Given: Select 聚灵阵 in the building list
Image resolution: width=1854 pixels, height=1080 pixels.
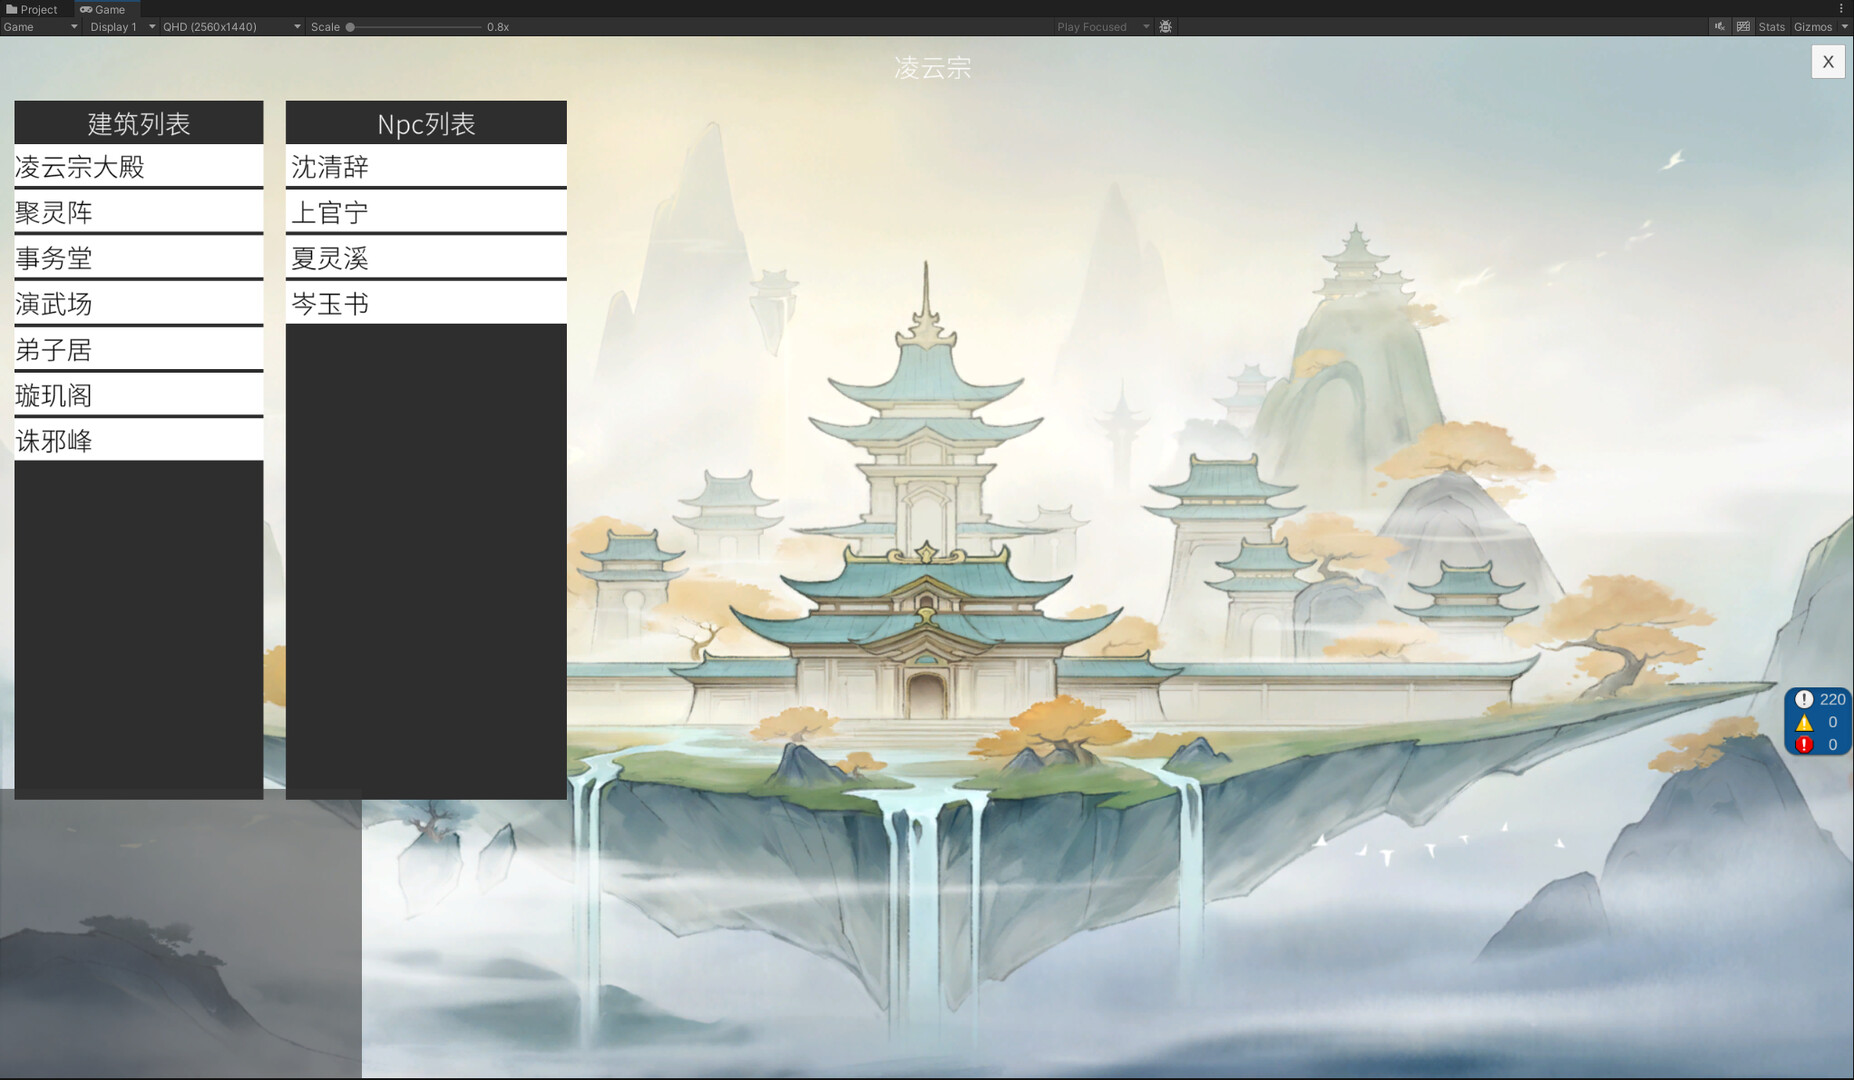Looking at the screenshot, I should pos(139,212).
